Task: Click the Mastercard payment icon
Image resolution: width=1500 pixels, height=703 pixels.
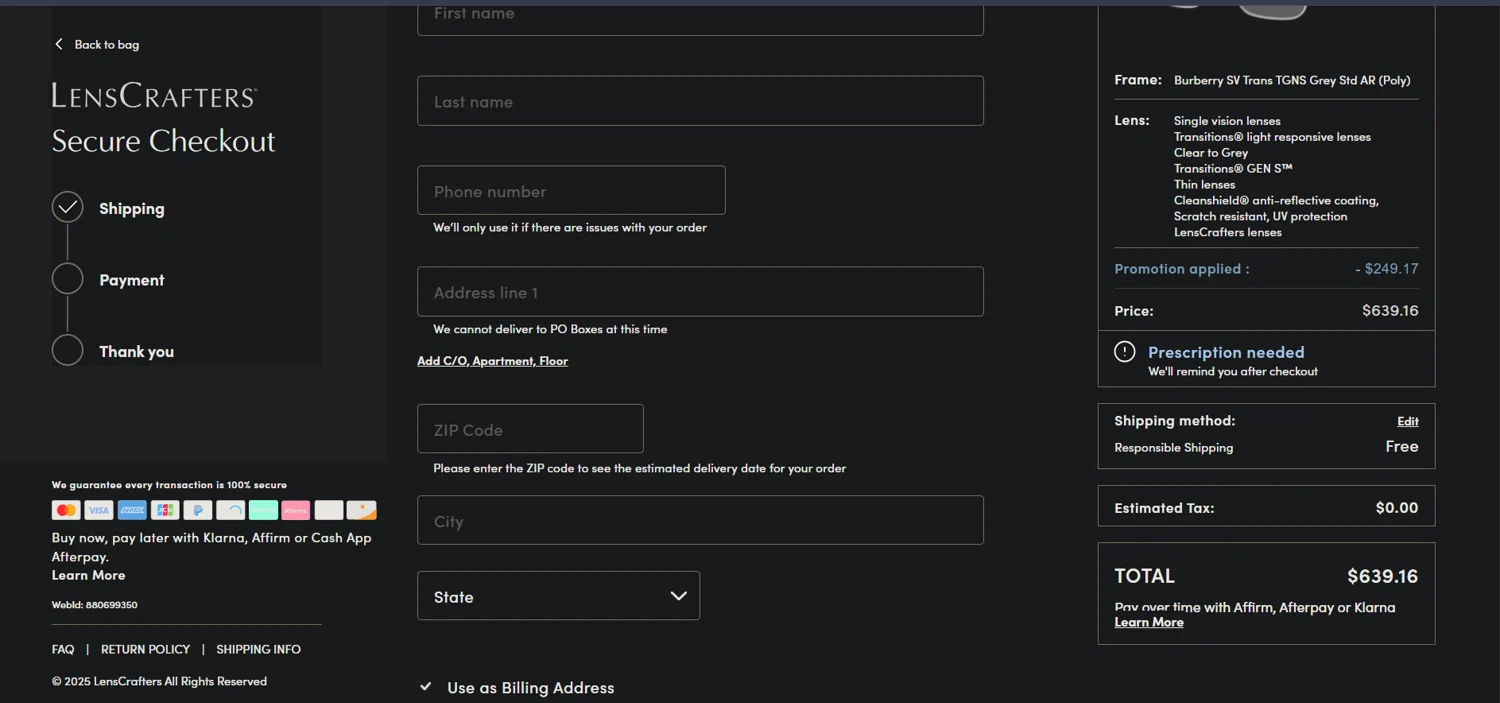Action: tap(66, 510)
